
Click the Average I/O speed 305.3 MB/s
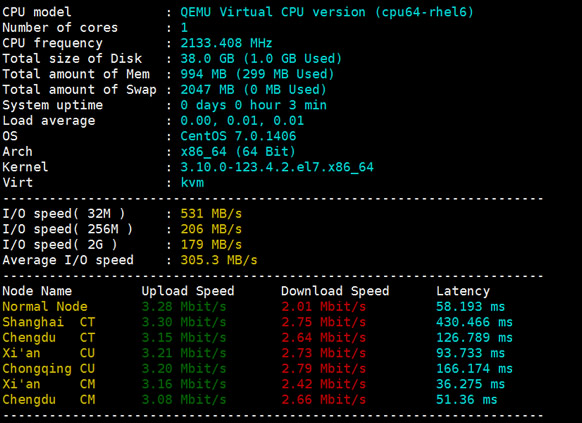tap(219, 260)
